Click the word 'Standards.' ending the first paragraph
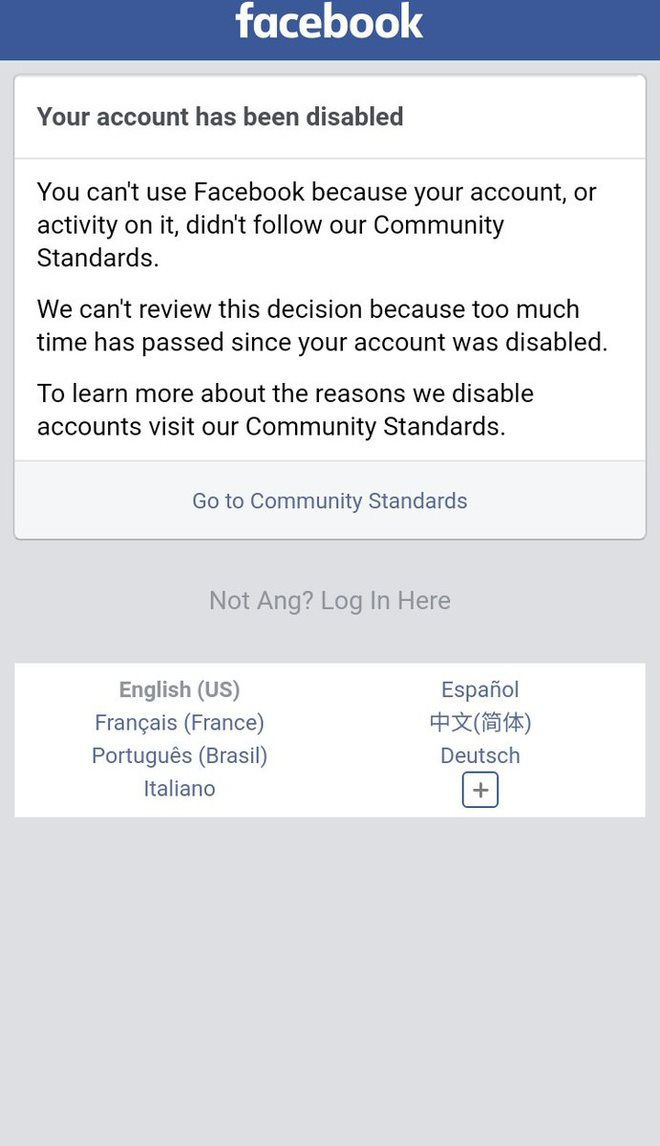The height and width of the screenshot is (1146, 660). tap(98, 258)
